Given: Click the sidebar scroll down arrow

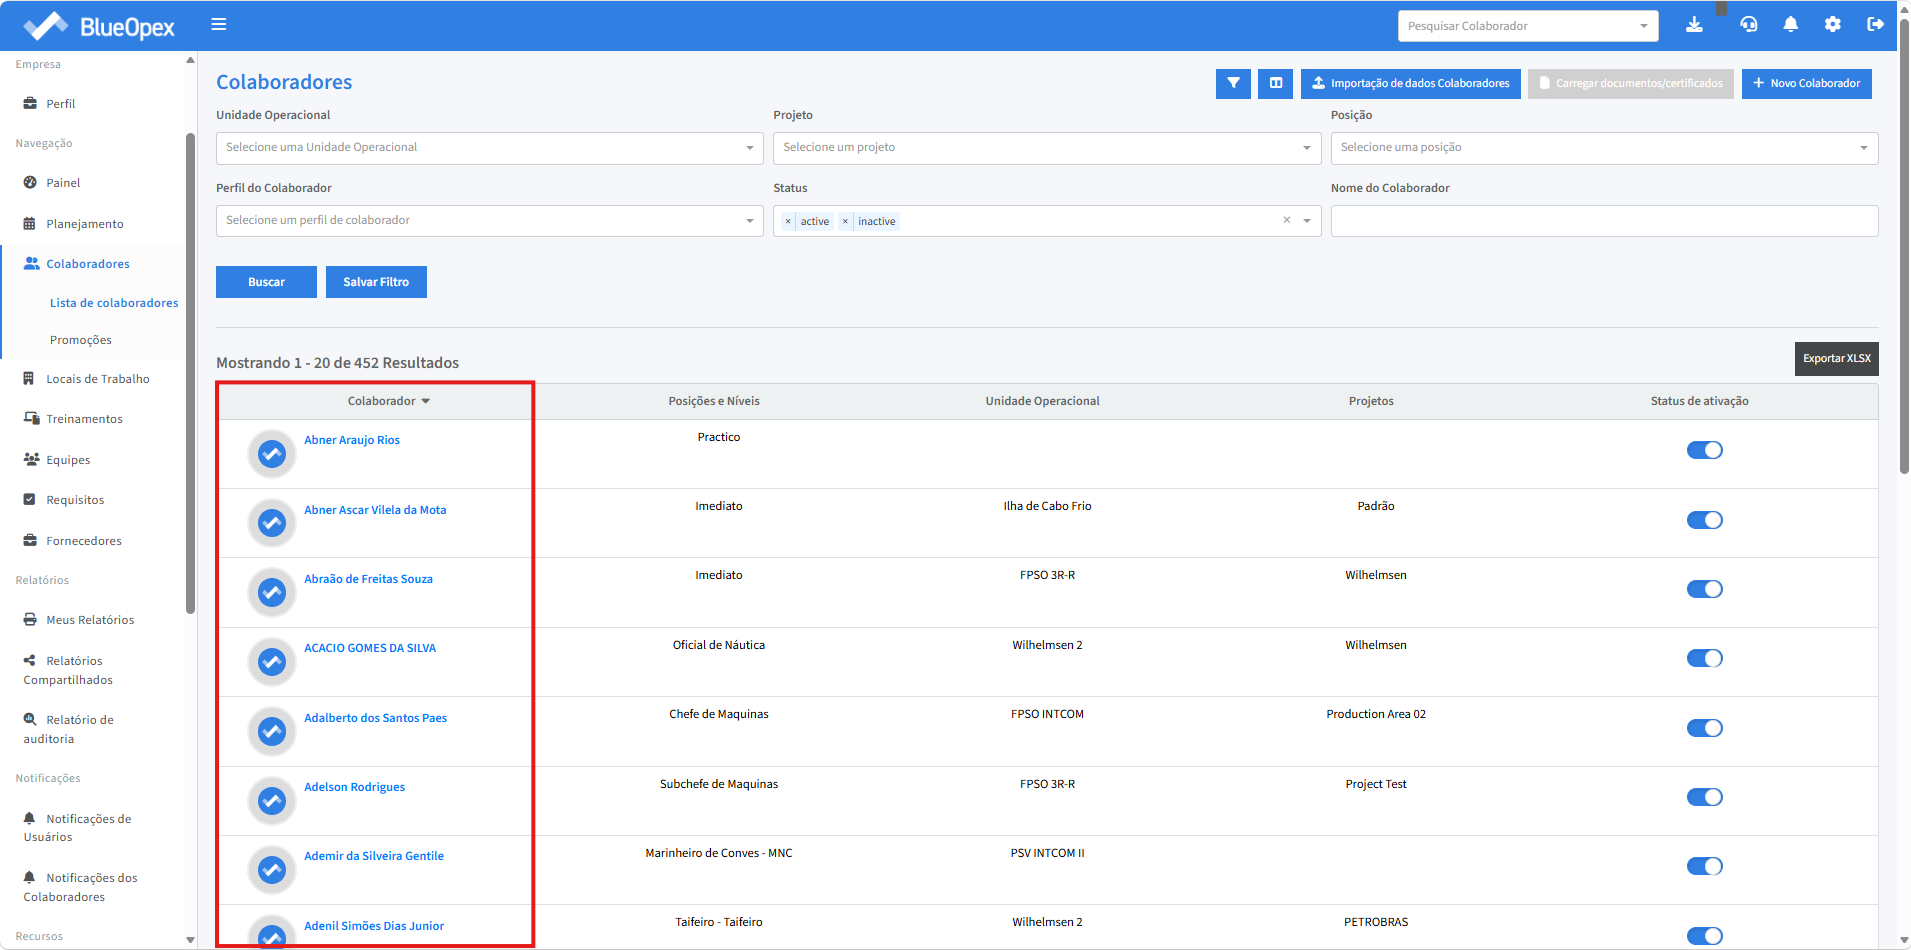Looking at the screenshot, I should tap(190, 940).
